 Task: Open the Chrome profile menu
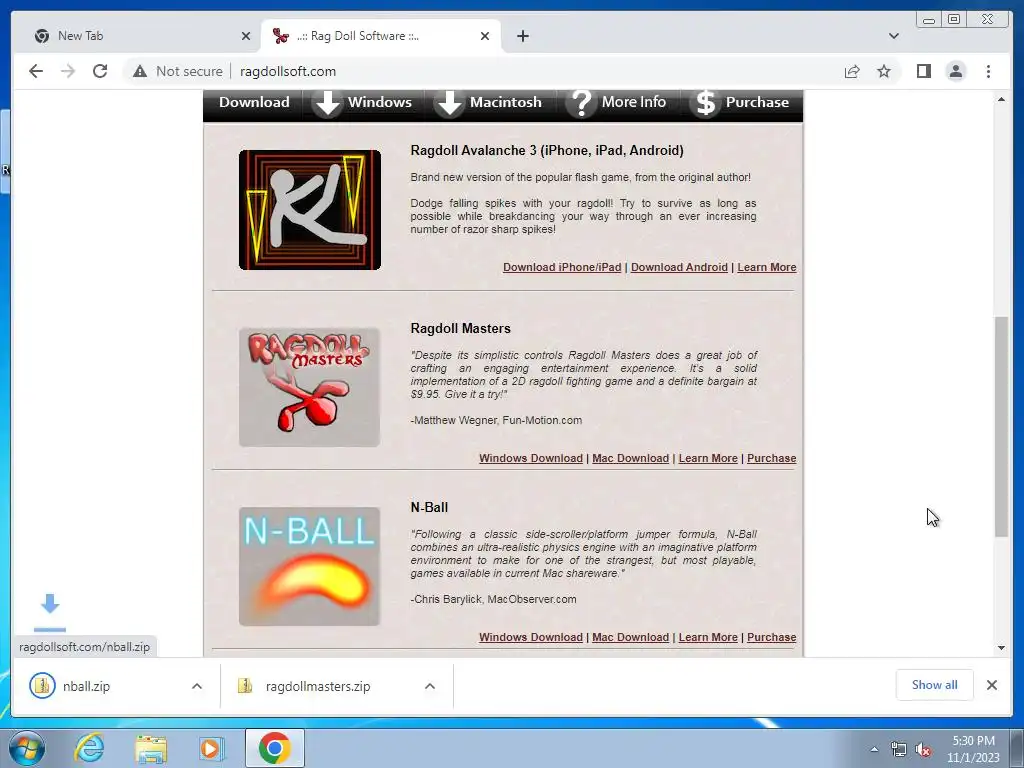point(955,71)
